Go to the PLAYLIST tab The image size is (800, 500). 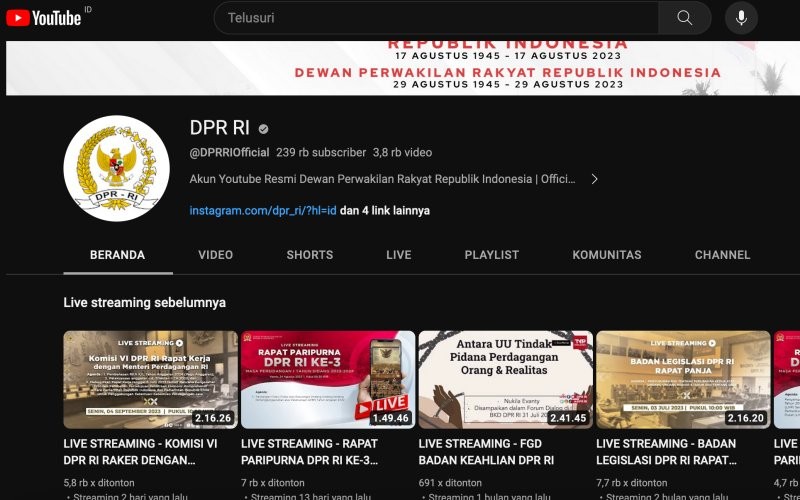pos(491,255)
